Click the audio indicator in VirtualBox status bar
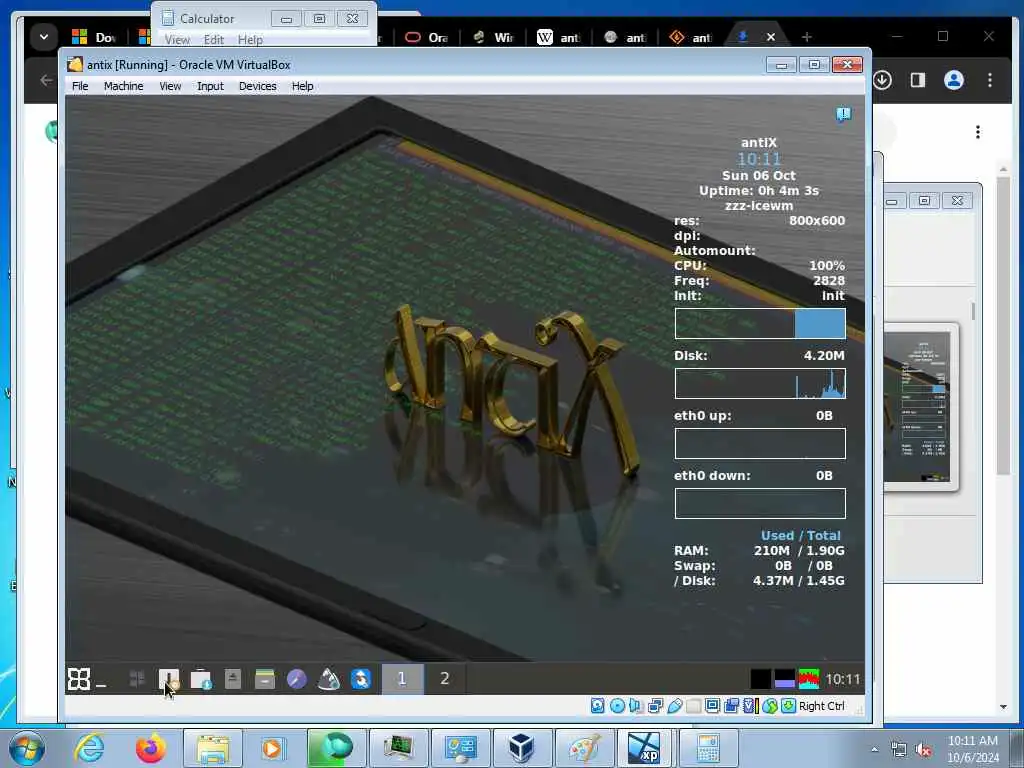This screenshot has width=1024, height=768. click(636, 706)
